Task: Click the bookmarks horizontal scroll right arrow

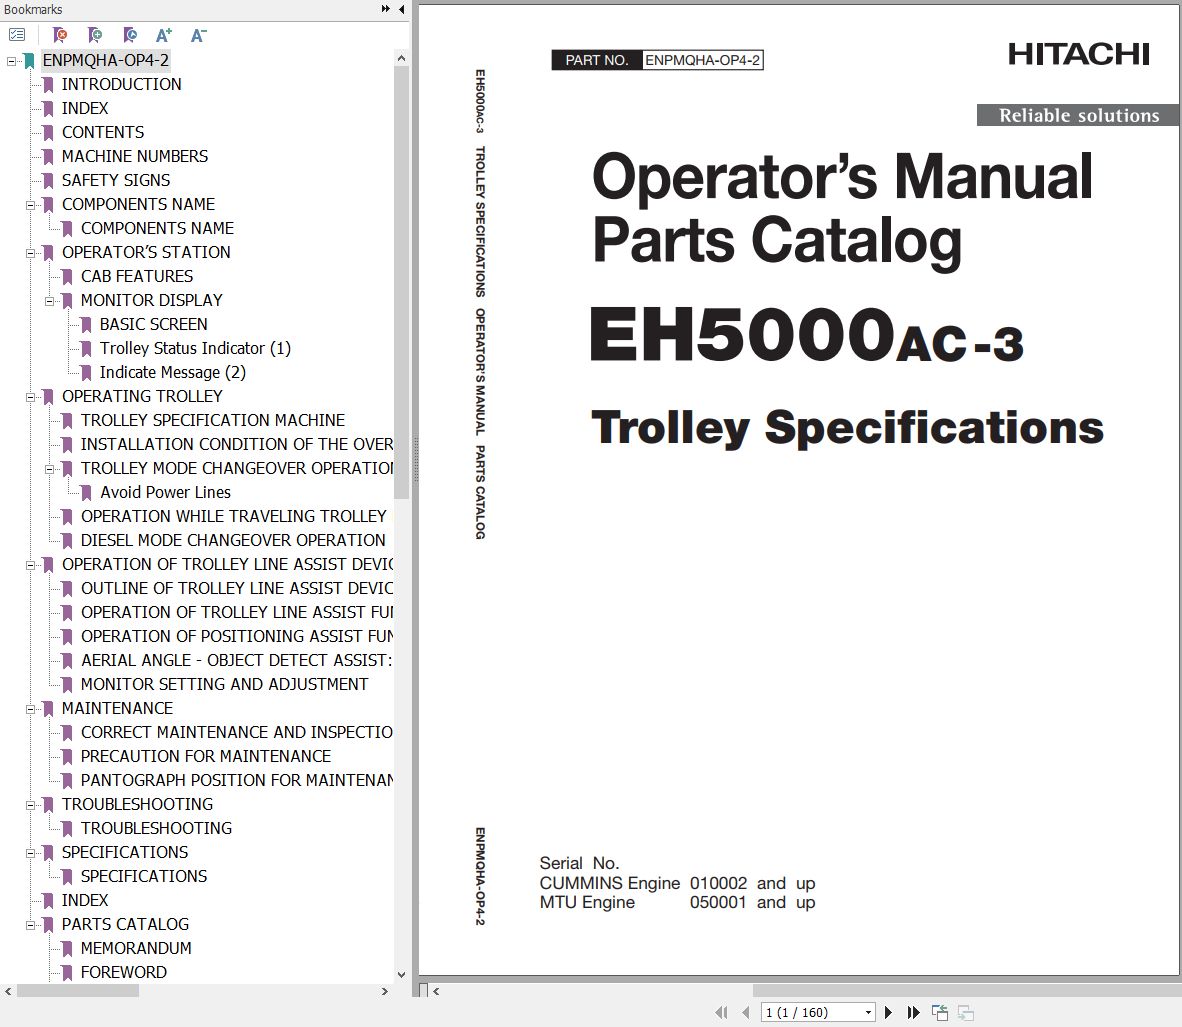Action: [x=385, y=992]
